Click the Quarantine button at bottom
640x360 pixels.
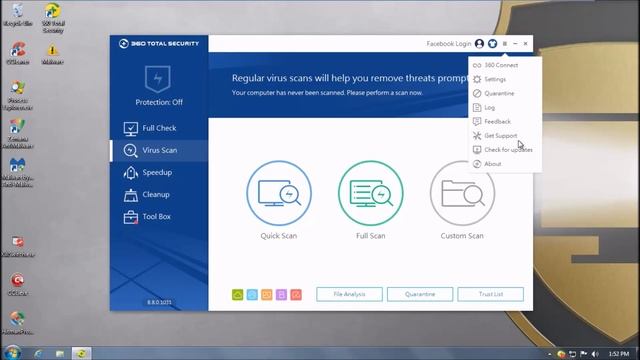click(x=420, y=294)
